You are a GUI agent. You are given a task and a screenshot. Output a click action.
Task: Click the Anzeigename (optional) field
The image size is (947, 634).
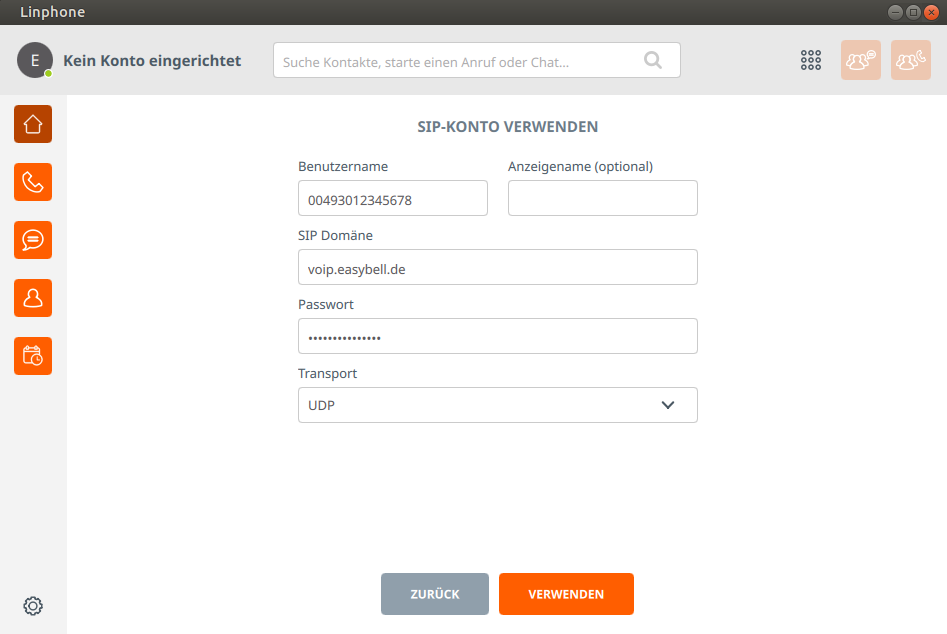tap(602, 198)
